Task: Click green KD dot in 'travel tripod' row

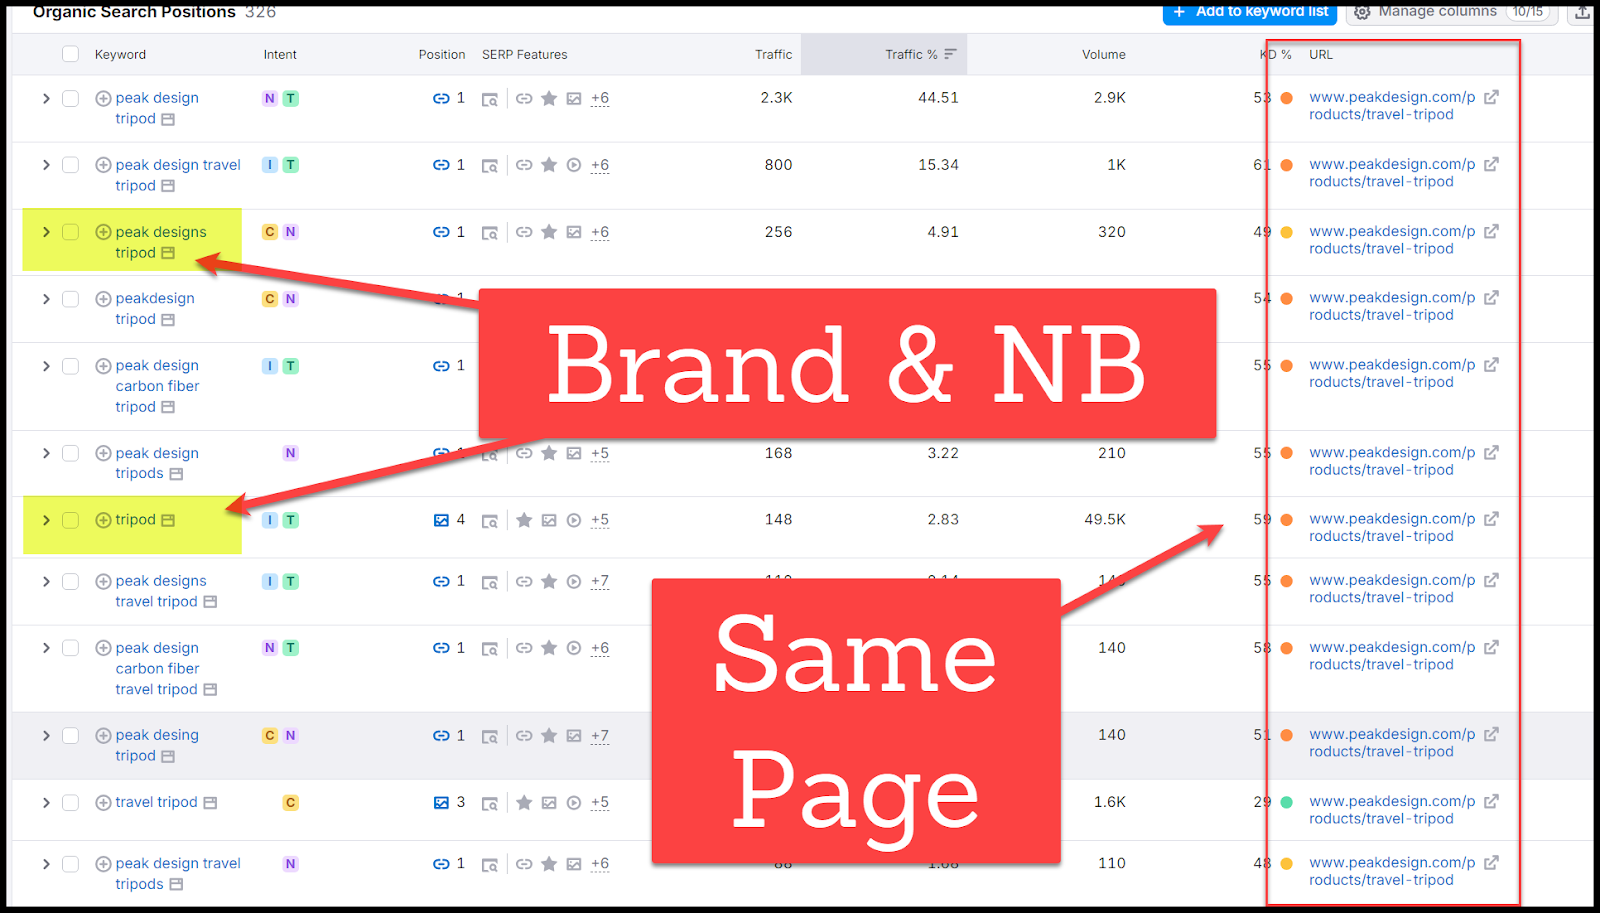Action: [1287, 802]
